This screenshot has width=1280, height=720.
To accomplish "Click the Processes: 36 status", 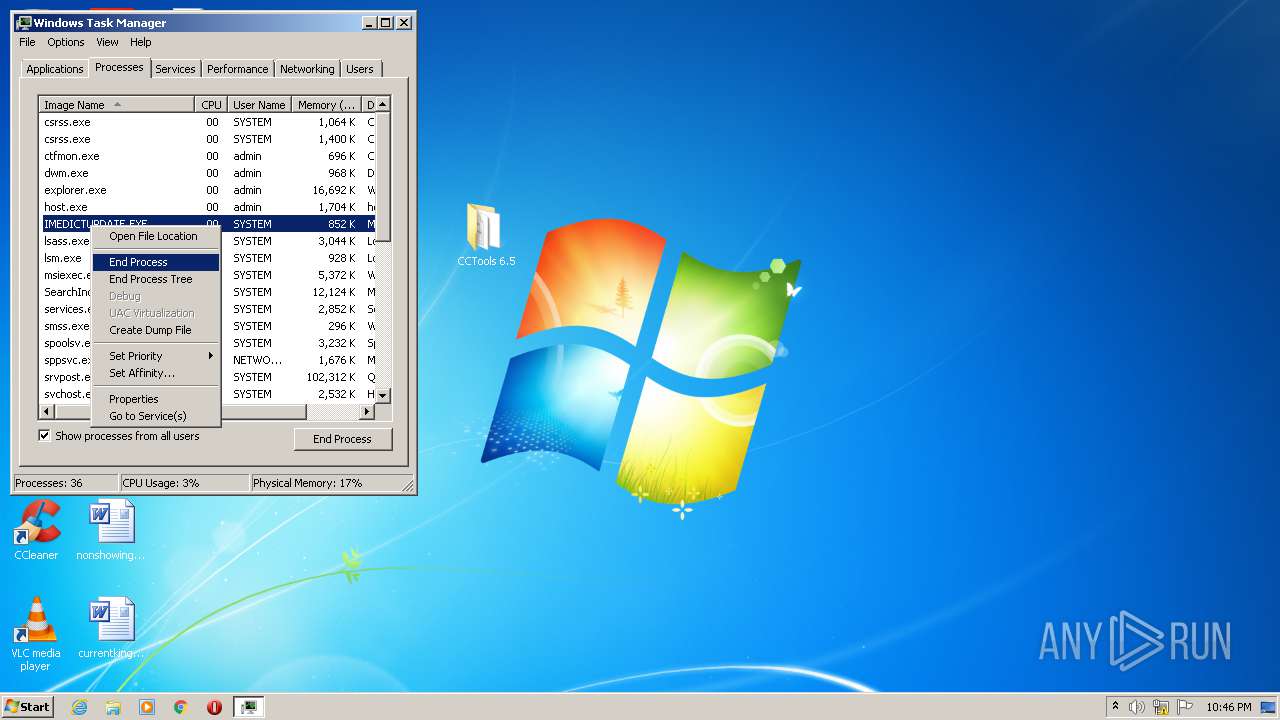I will (65, 483).
